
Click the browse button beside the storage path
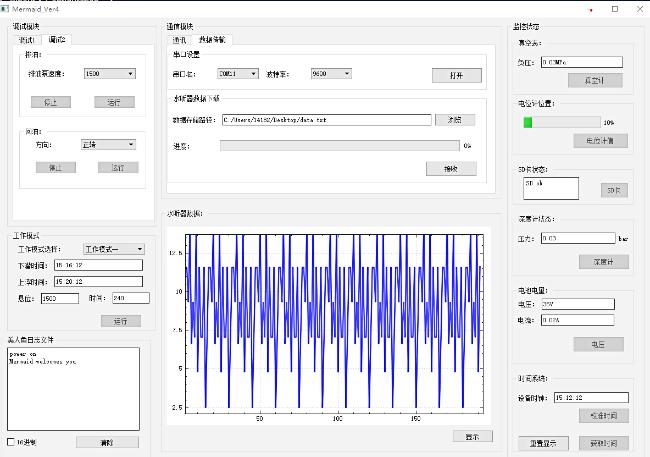455,120
